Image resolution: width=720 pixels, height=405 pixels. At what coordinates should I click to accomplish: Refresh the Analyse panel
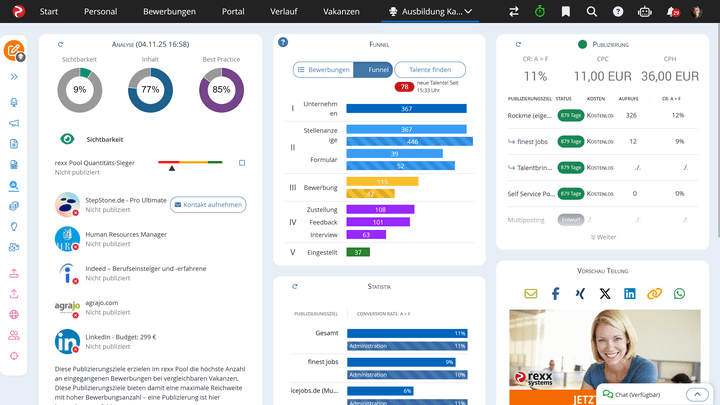[x=61, y=45]
